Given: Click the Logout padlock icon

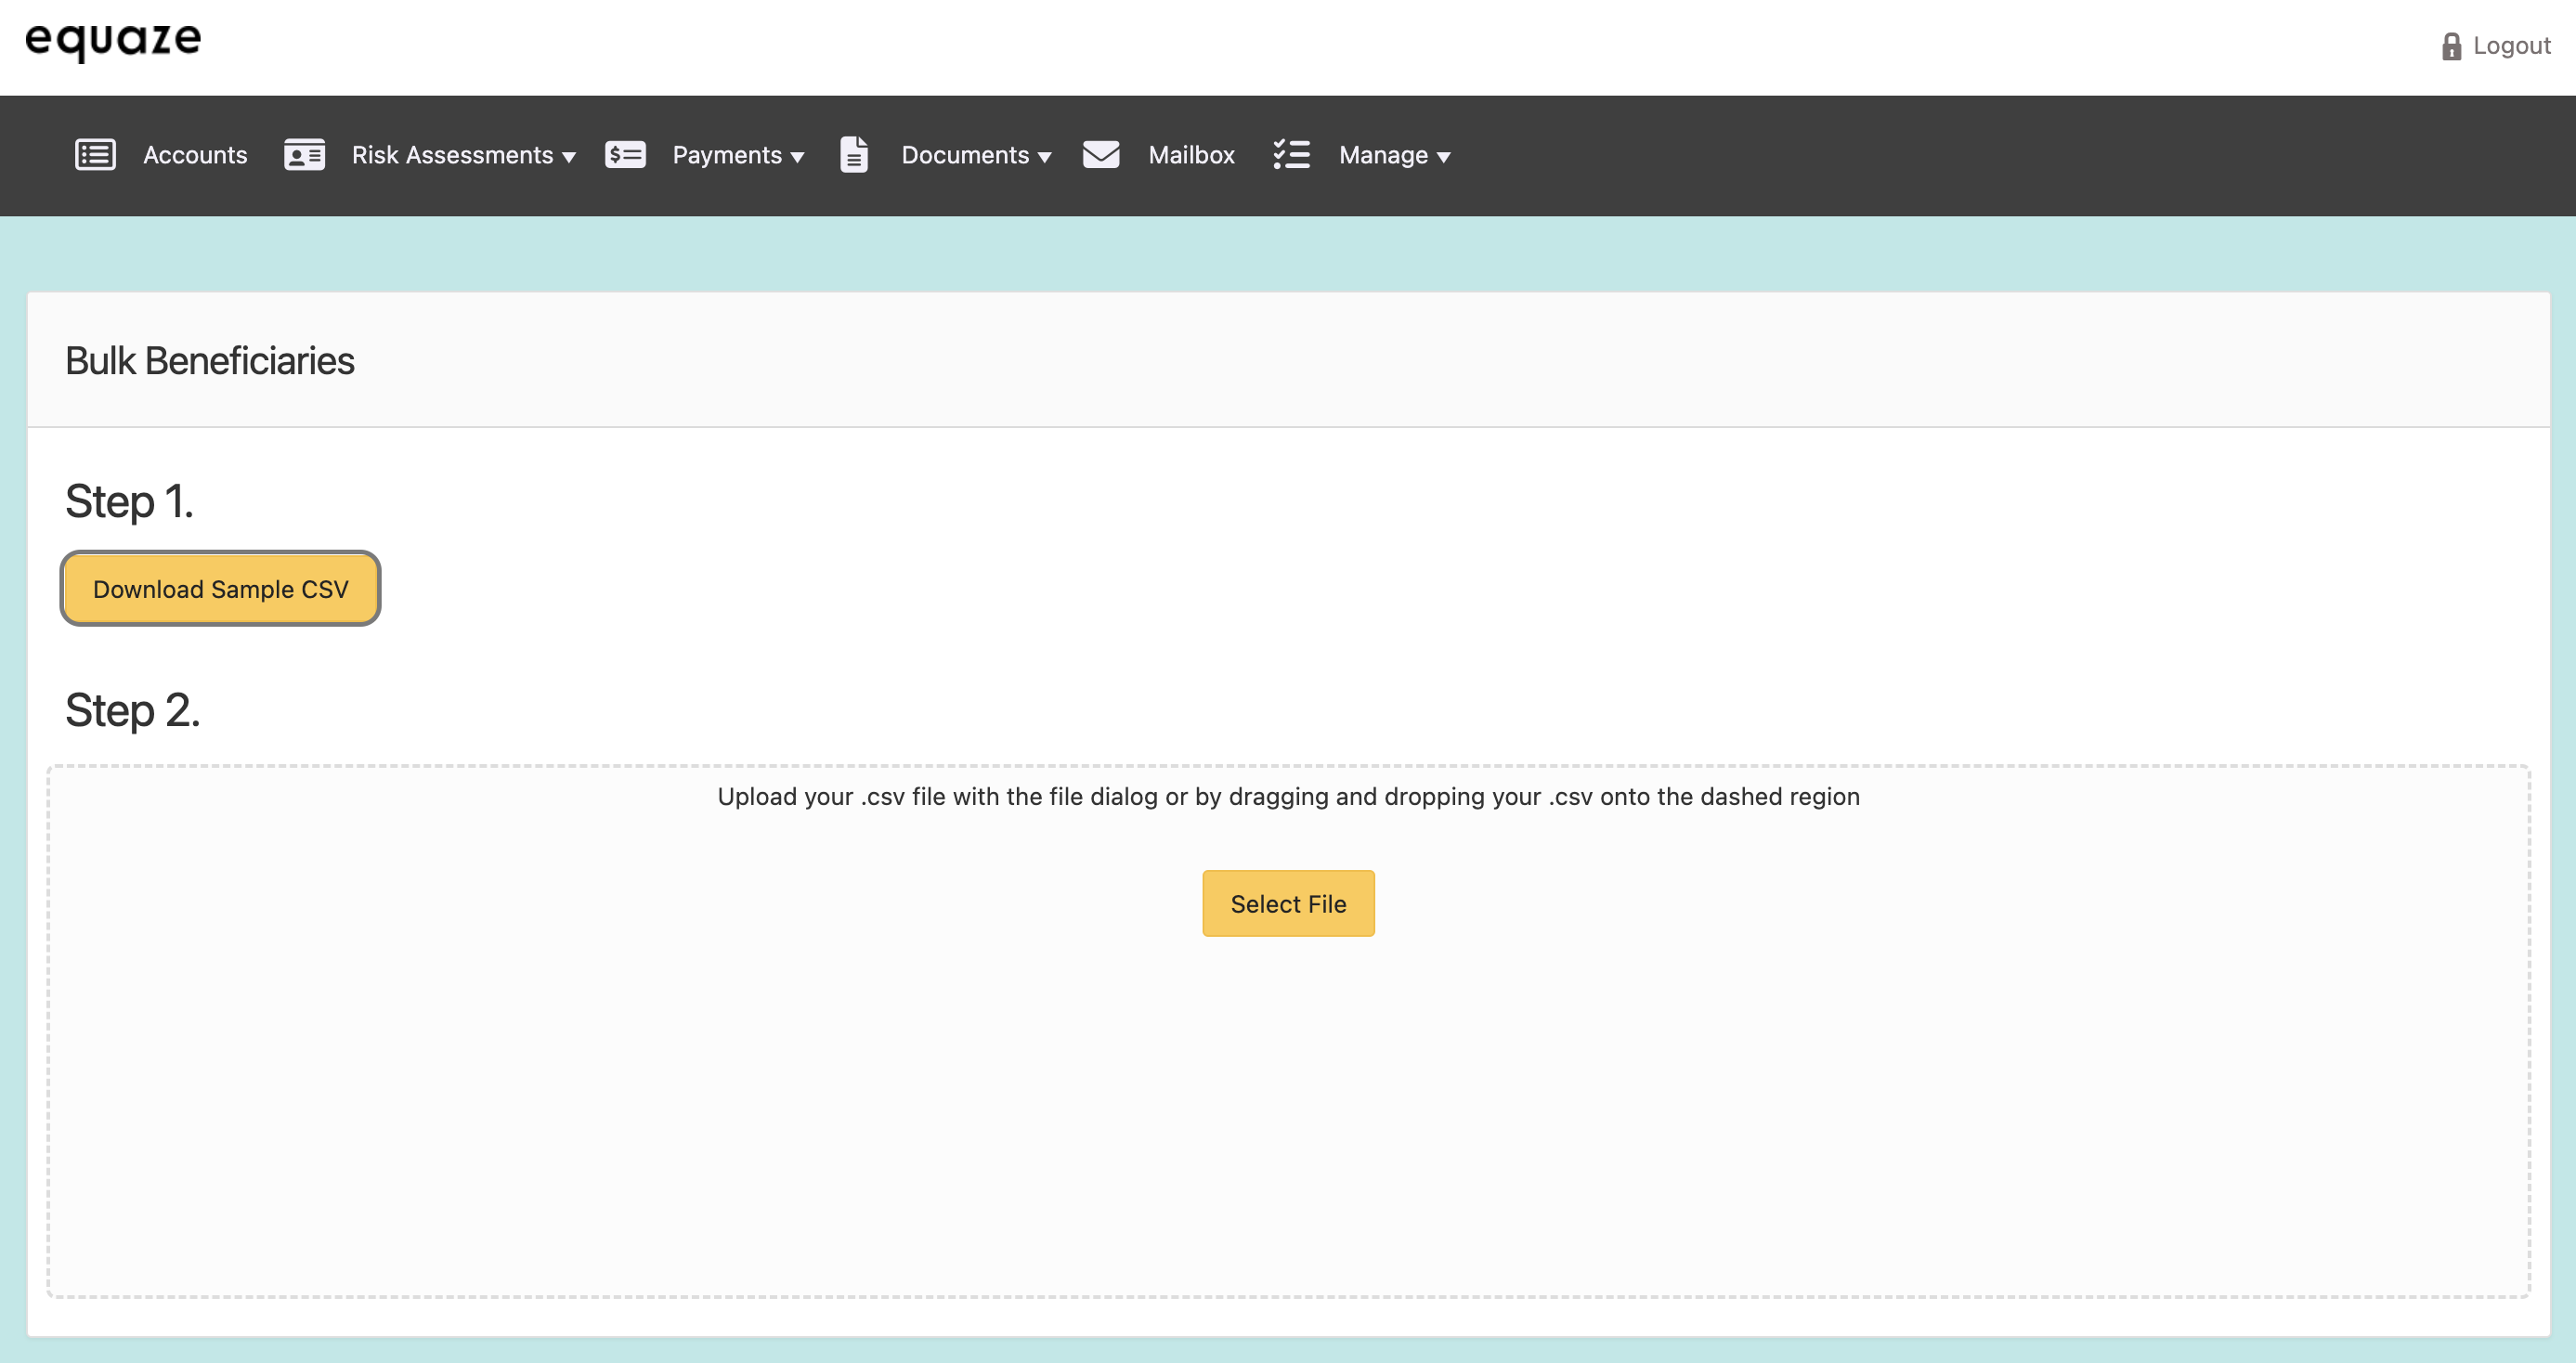Looking at the screenshot, I should pos(2451,46).
